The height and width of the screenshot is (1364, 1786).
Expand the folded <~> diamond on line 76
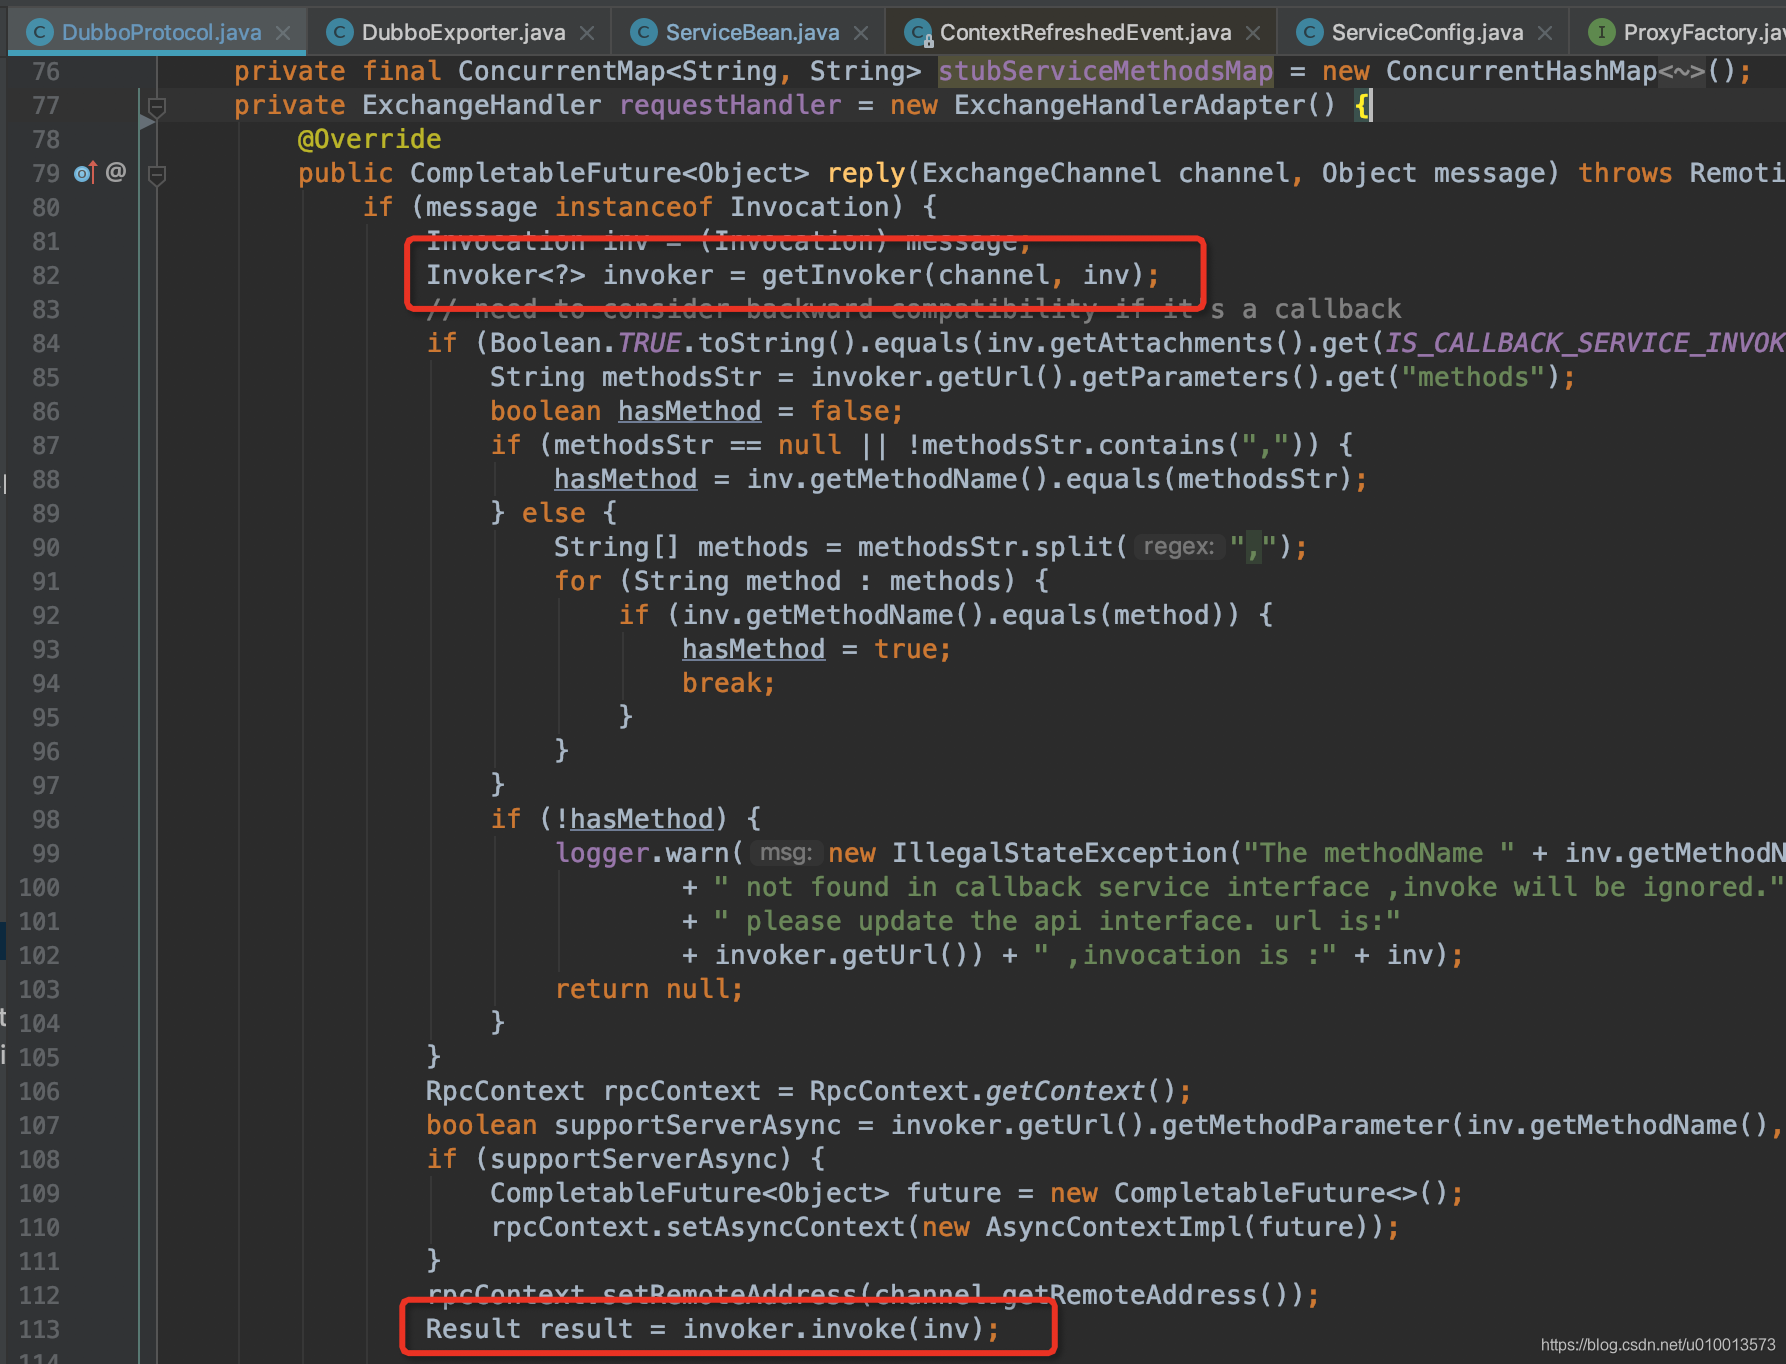tap(1681, 72)
